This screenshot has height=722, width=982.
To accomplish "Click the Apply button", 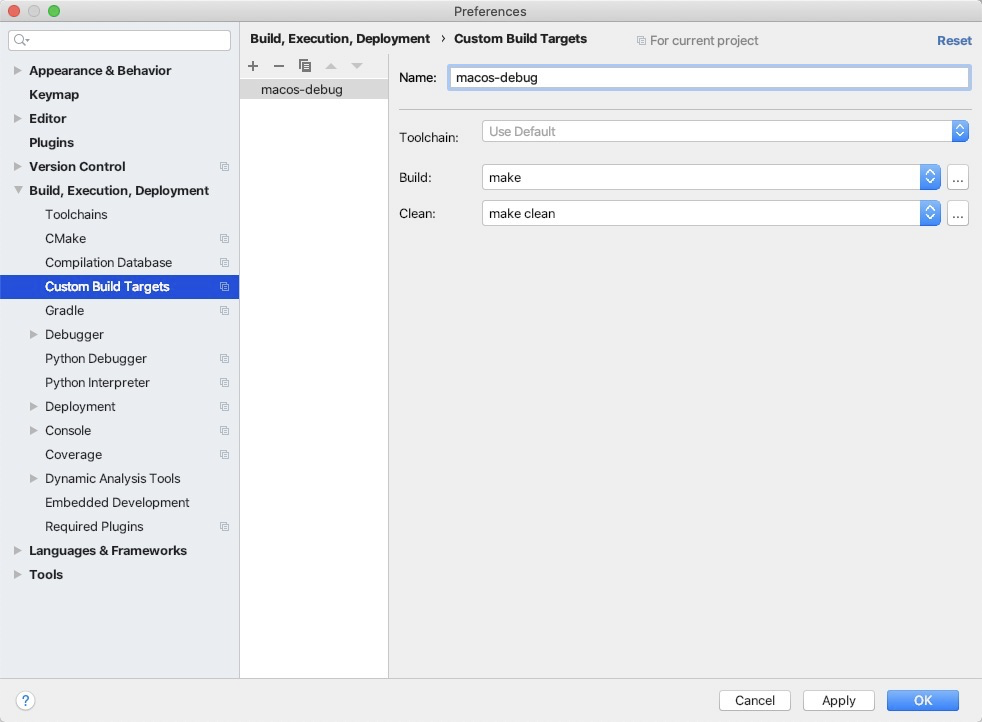I will click(x=838, y=700).
